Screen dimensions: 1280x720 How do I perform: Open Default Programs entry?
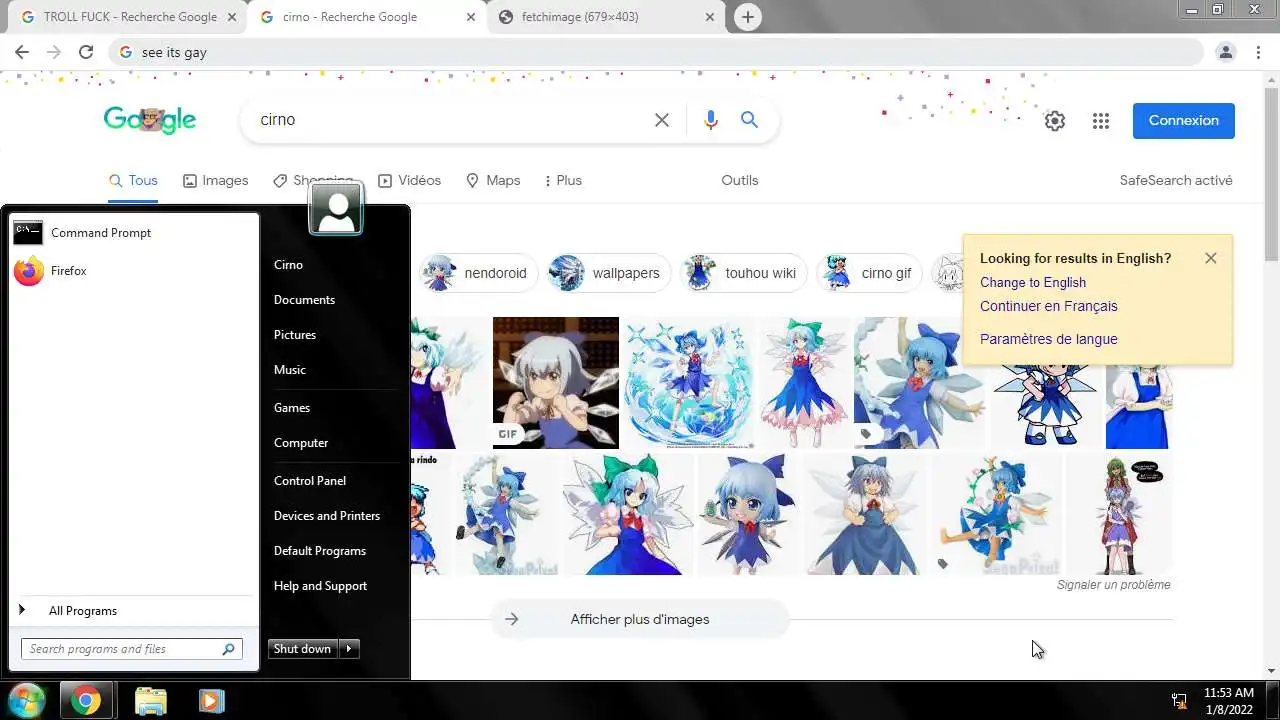click(320, 551)
